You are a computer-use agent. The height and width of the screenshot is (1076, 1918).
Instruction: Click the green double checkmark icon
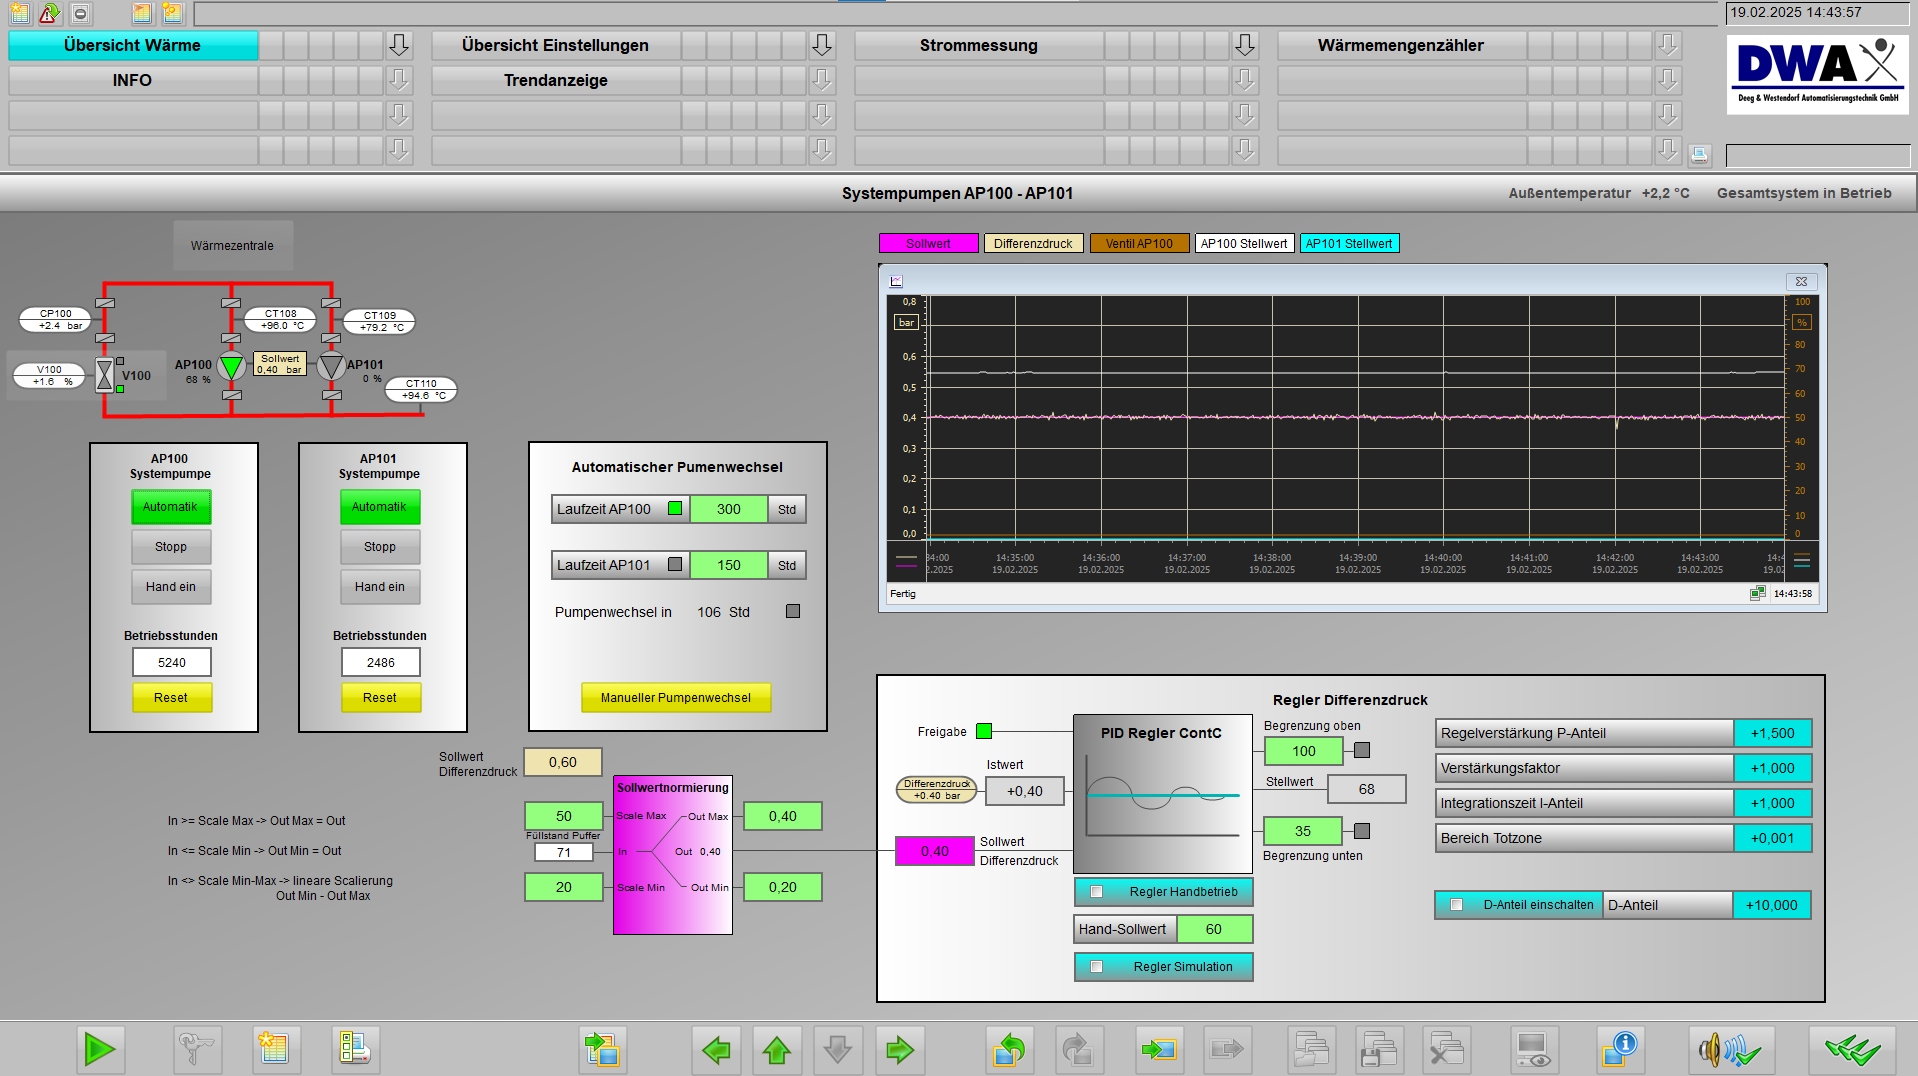[x=1851, y=1049]
